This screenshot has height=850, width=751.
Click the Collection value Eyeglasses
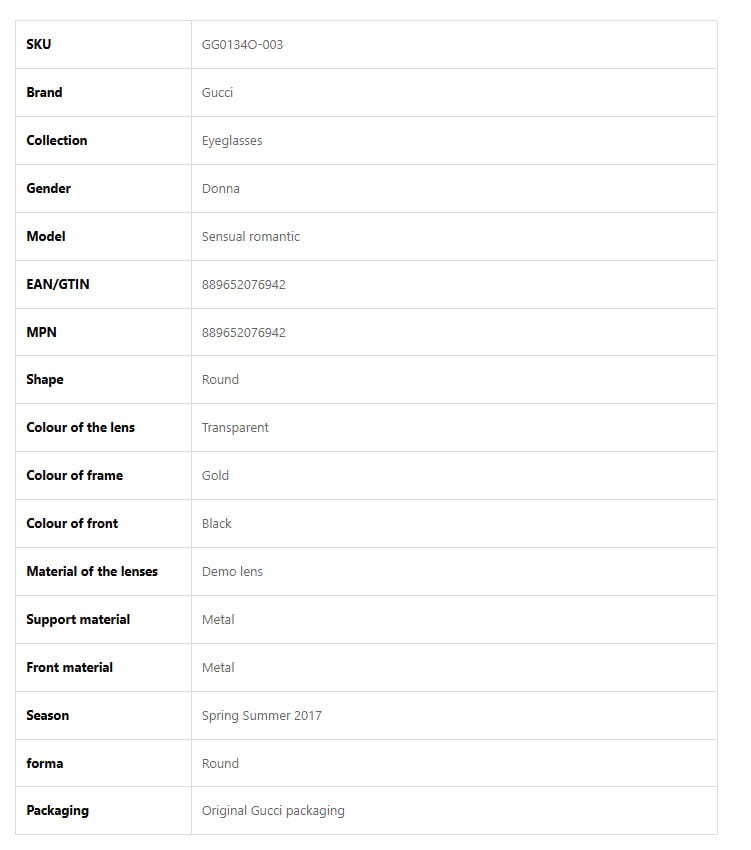click(232, 141)
